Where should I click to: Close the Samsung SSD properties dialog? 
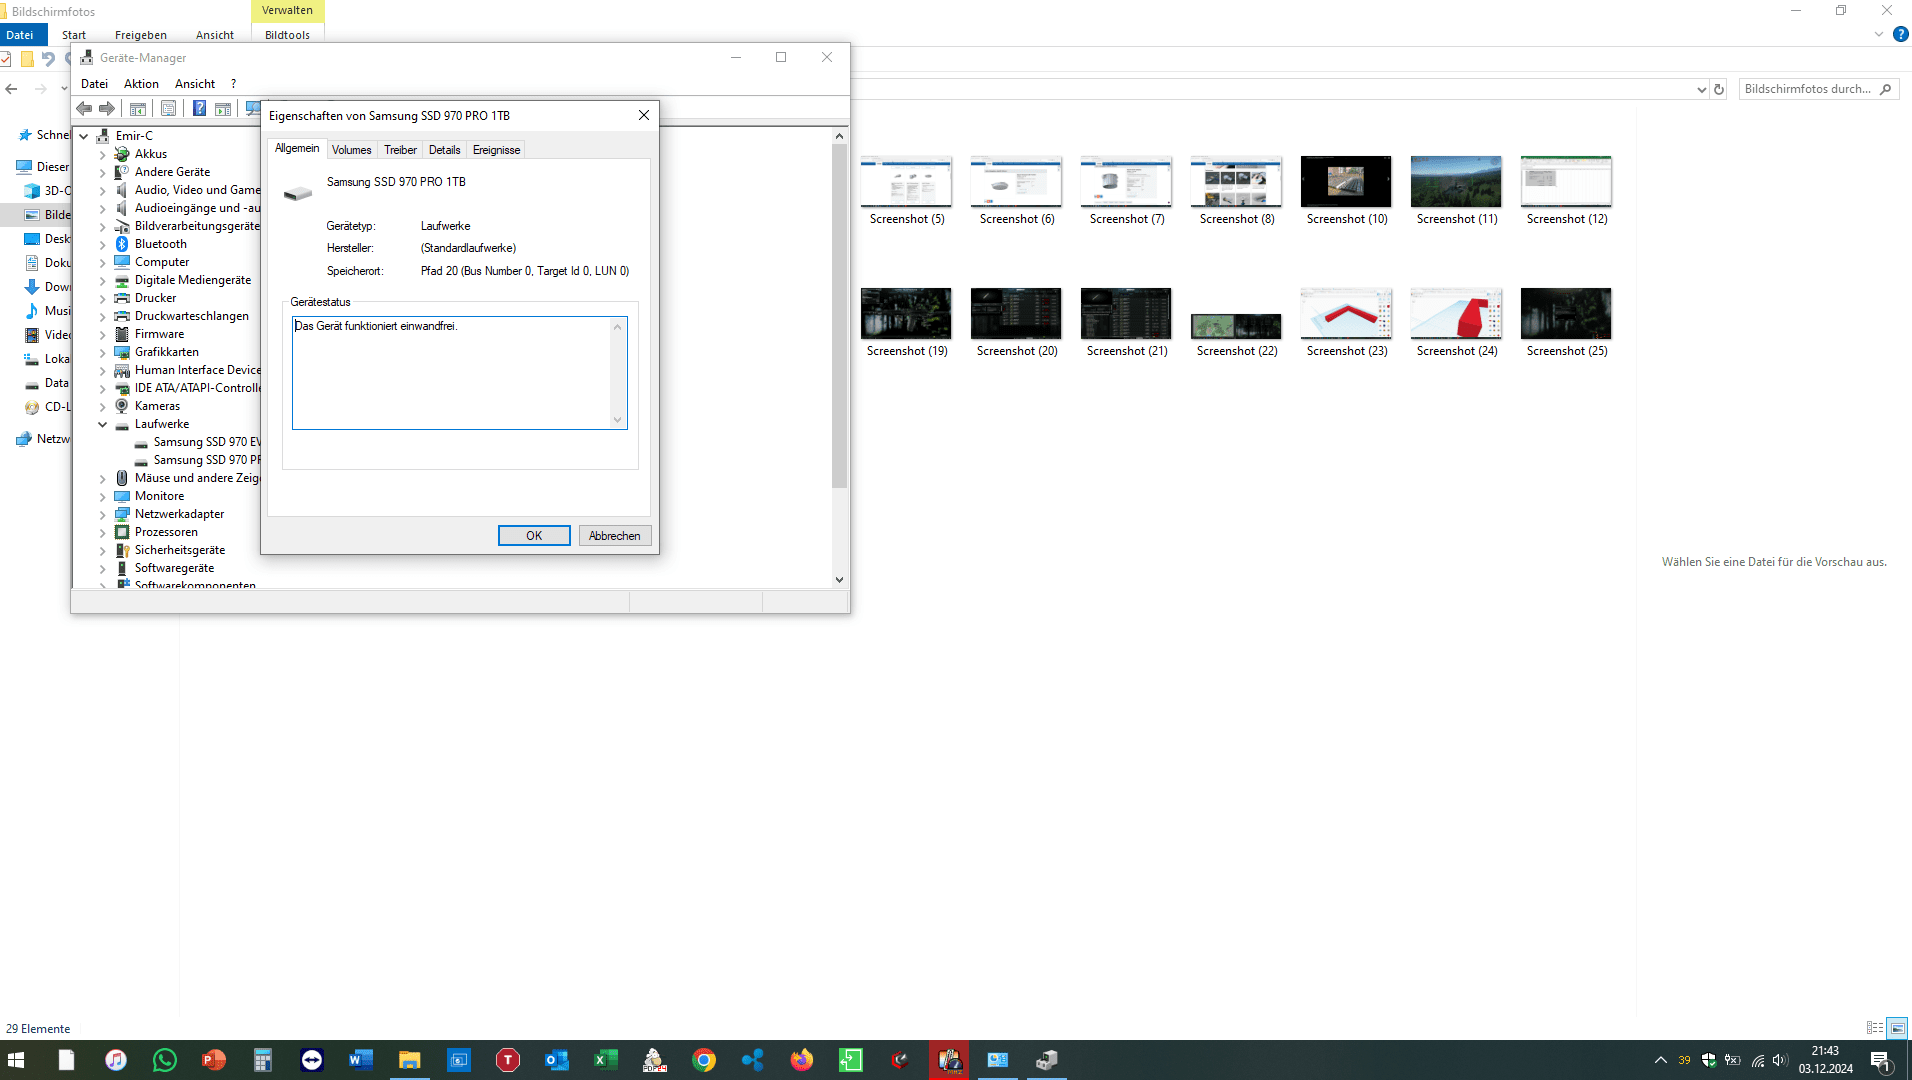(x=644, y=115)
